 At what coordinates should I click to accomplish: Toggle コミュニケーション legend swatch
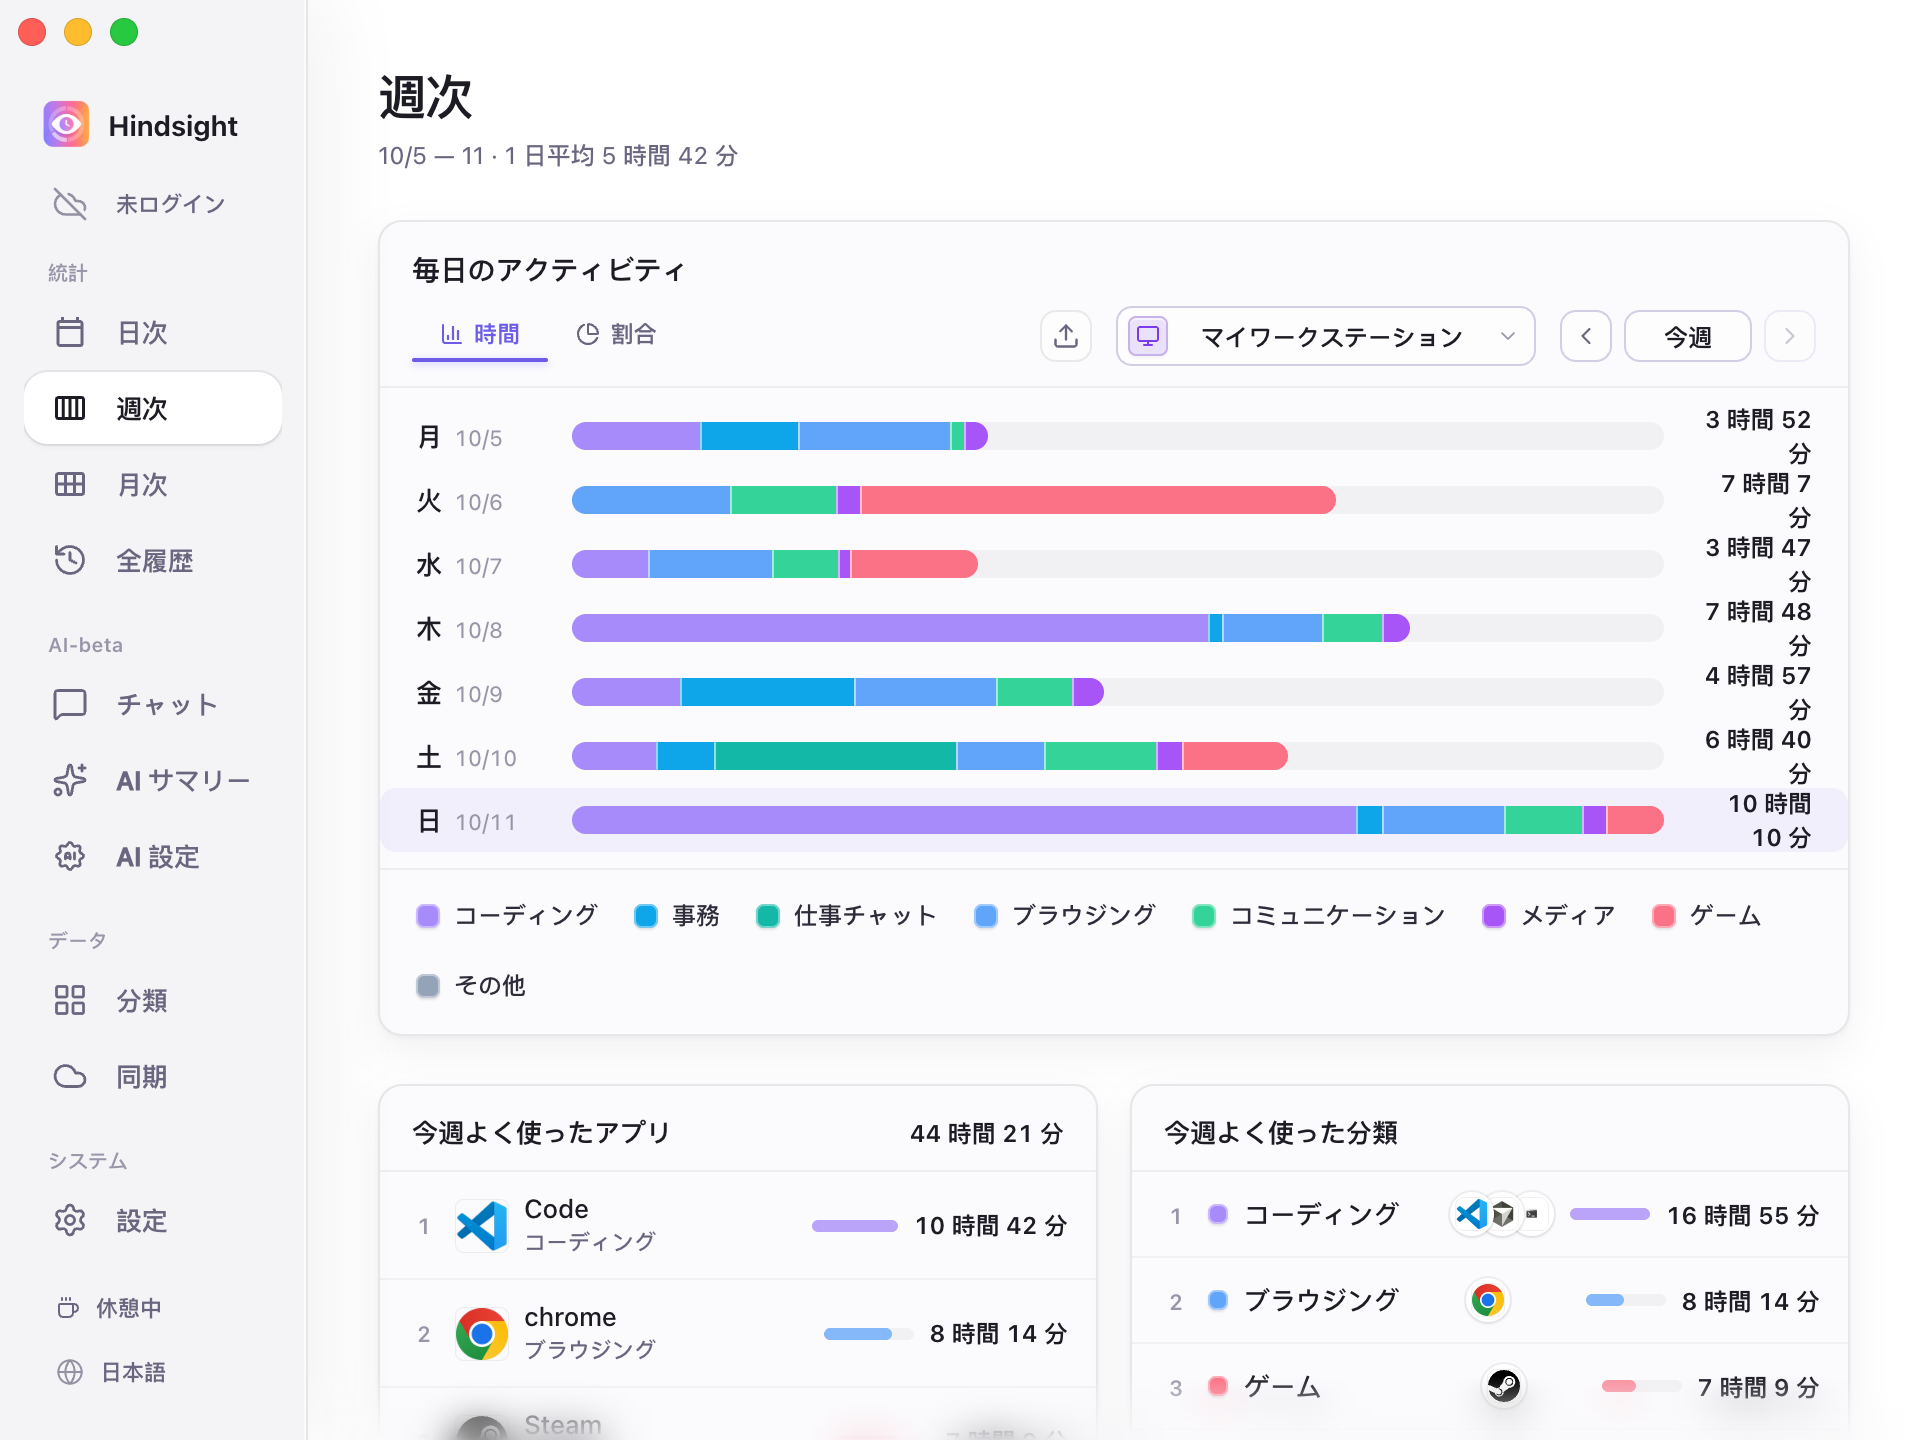[x=1204, y=916]
